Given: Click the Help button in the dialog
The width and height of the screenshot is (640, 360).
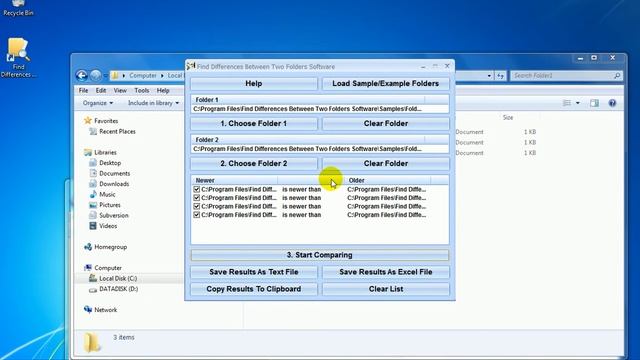Looking at the screenshot, I should point(254,84).
